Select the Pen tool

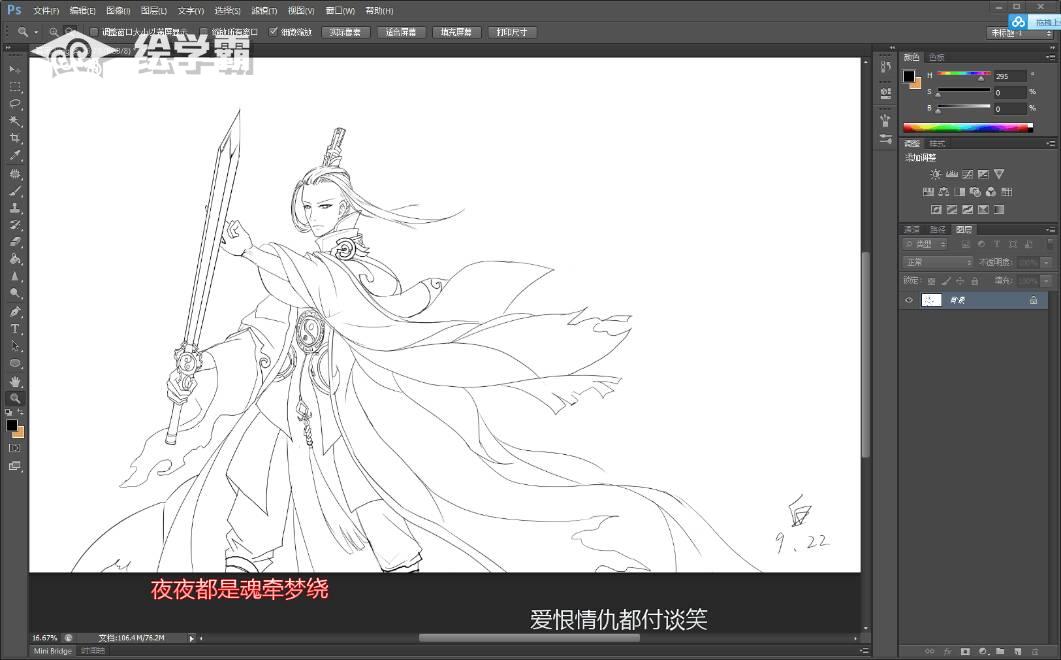15,311
